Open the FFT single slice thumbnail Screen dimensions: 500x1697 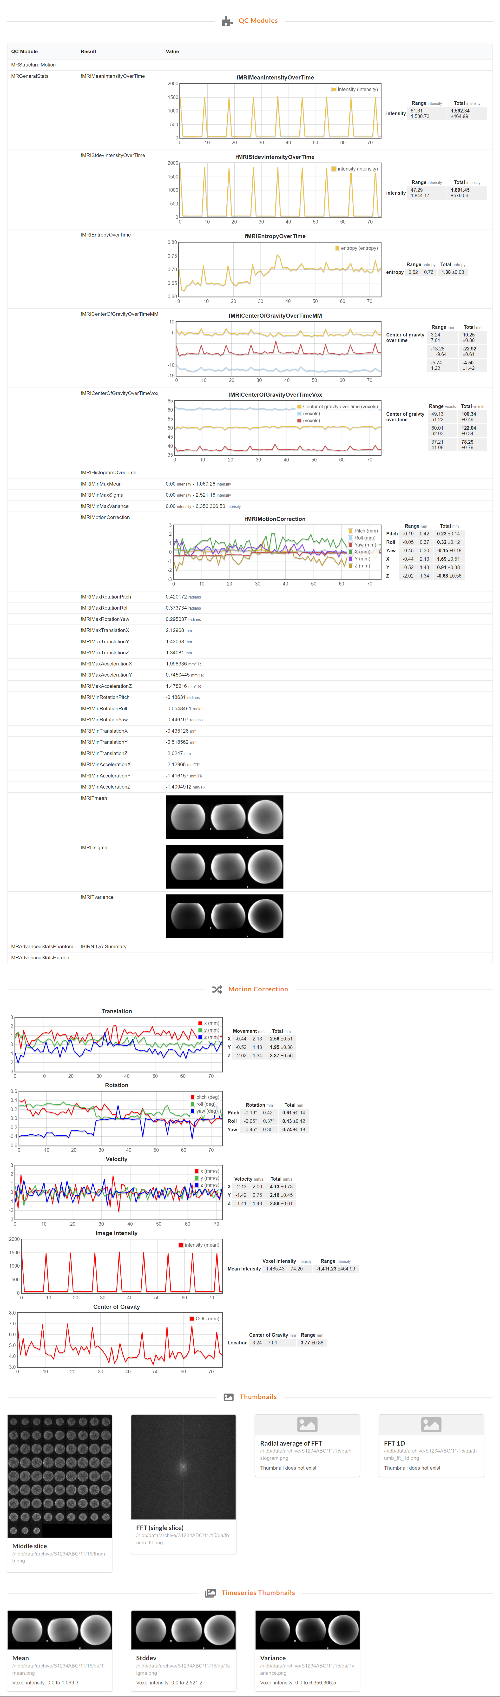184,1468
